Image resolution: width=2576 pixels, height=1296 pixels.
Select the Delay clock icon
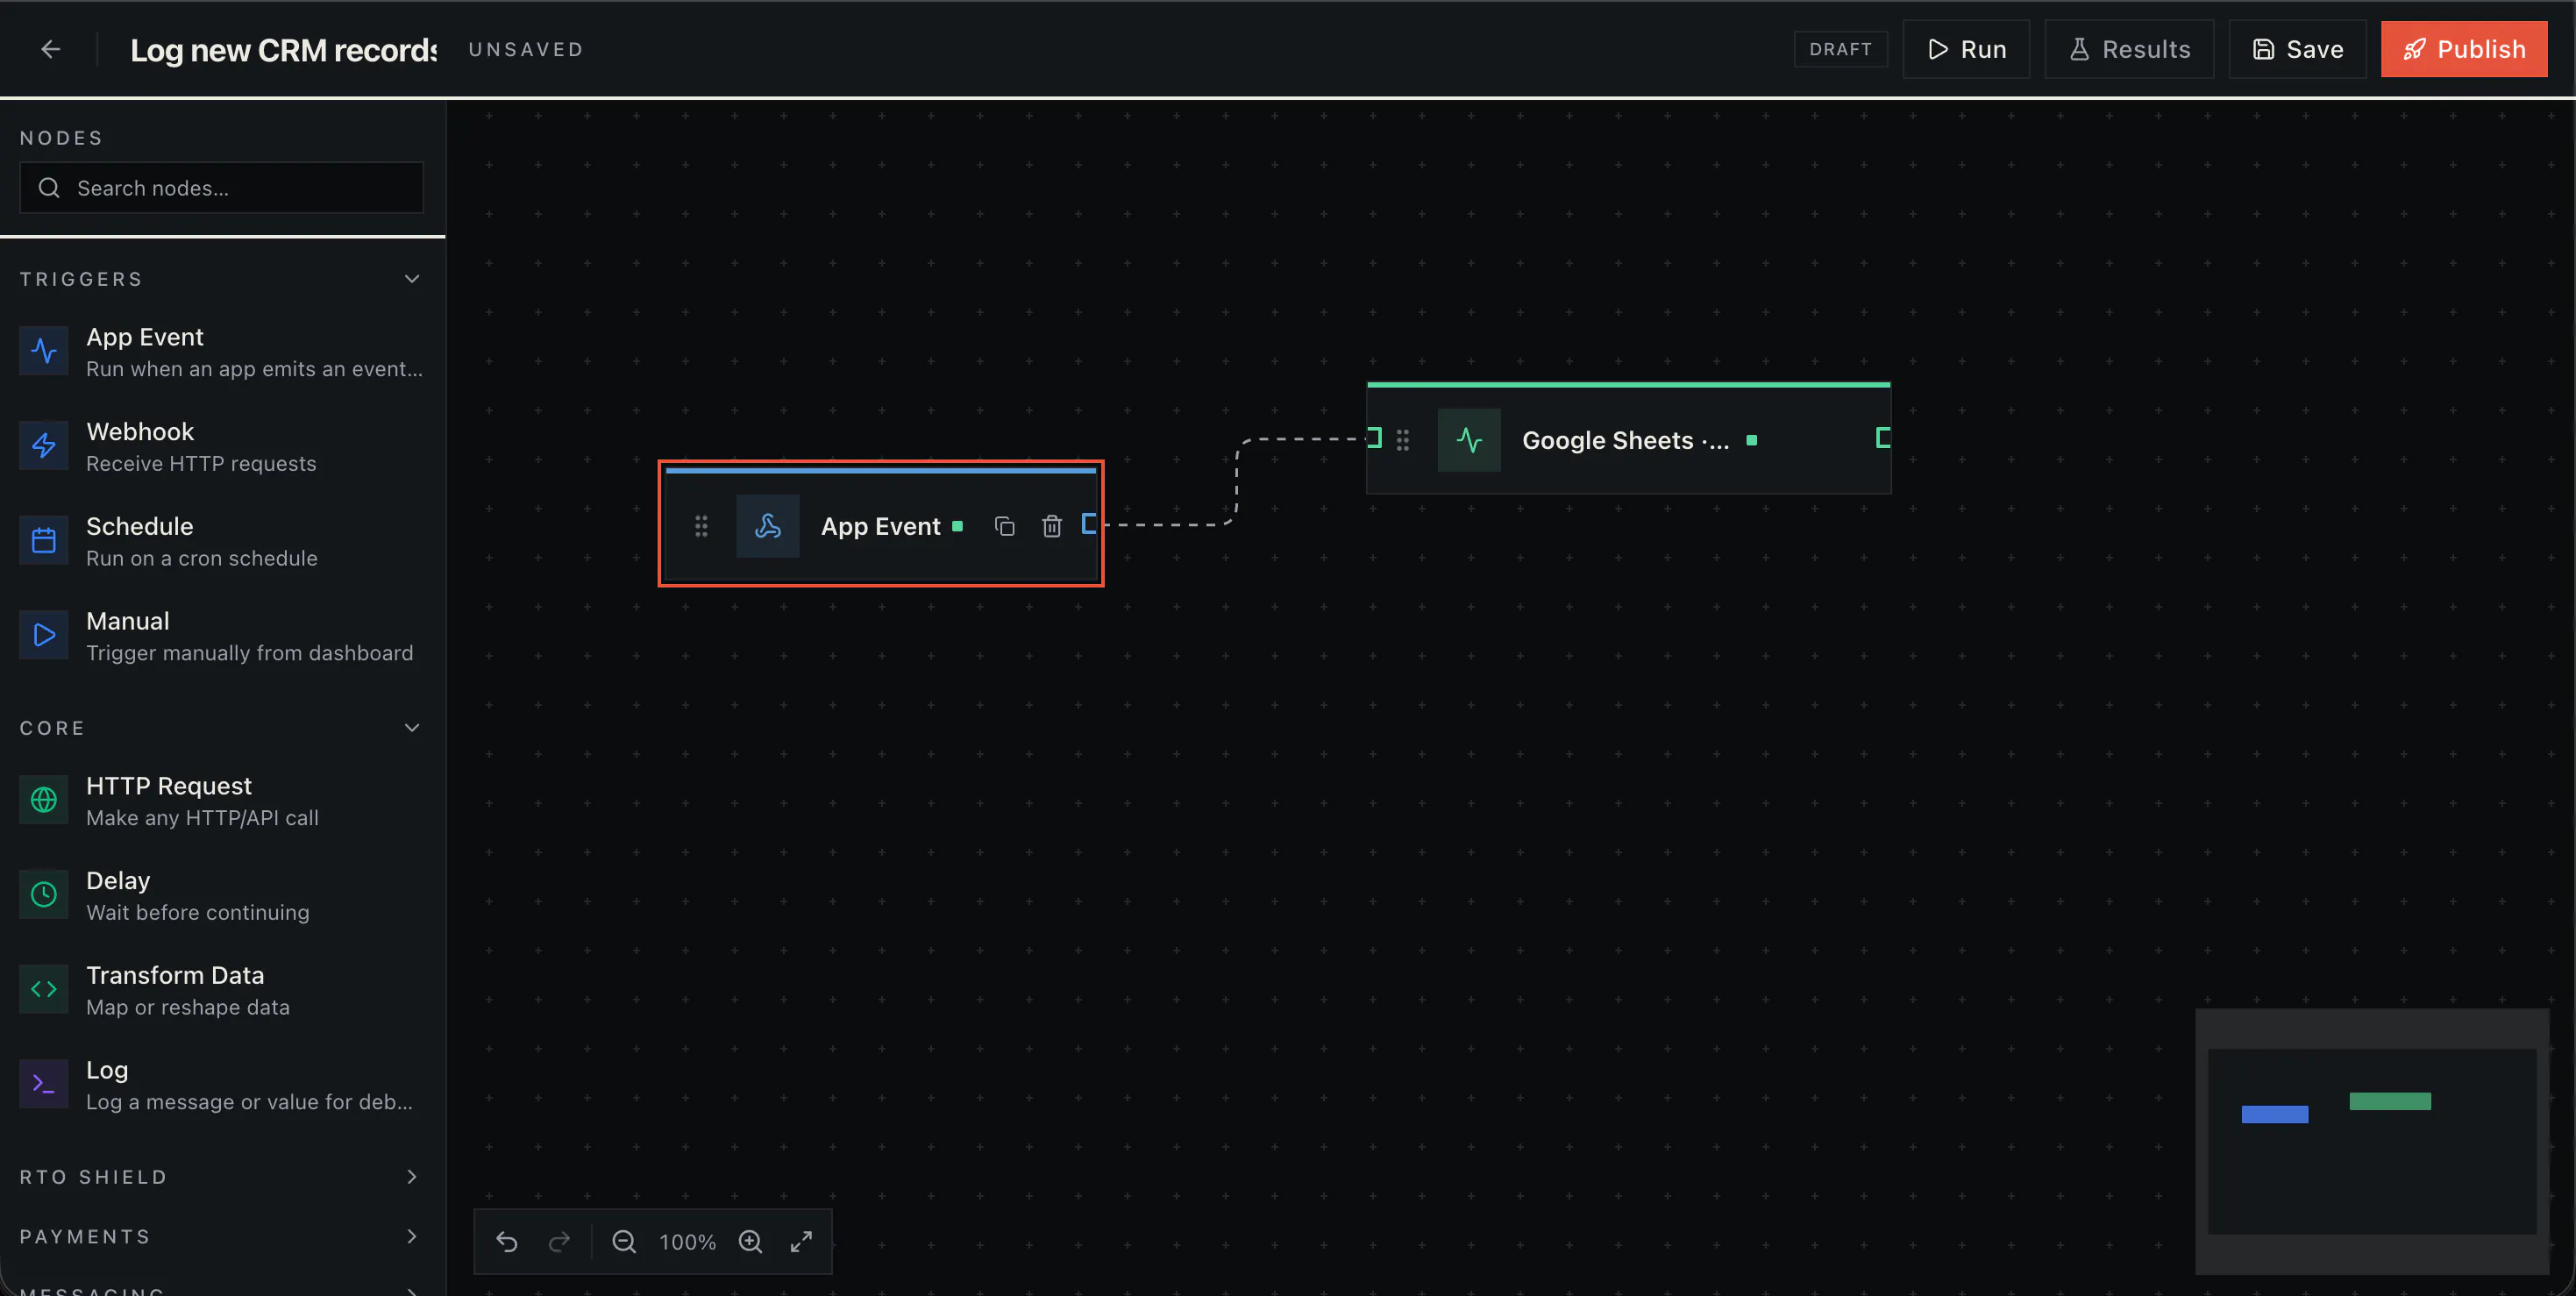click(x=44, y=895)
